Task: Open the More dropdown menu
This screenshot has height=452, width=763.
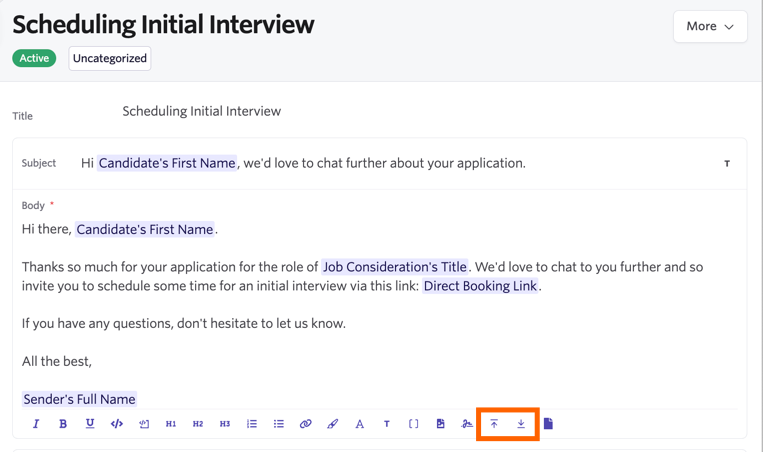Action: click(x=710, y=26)
